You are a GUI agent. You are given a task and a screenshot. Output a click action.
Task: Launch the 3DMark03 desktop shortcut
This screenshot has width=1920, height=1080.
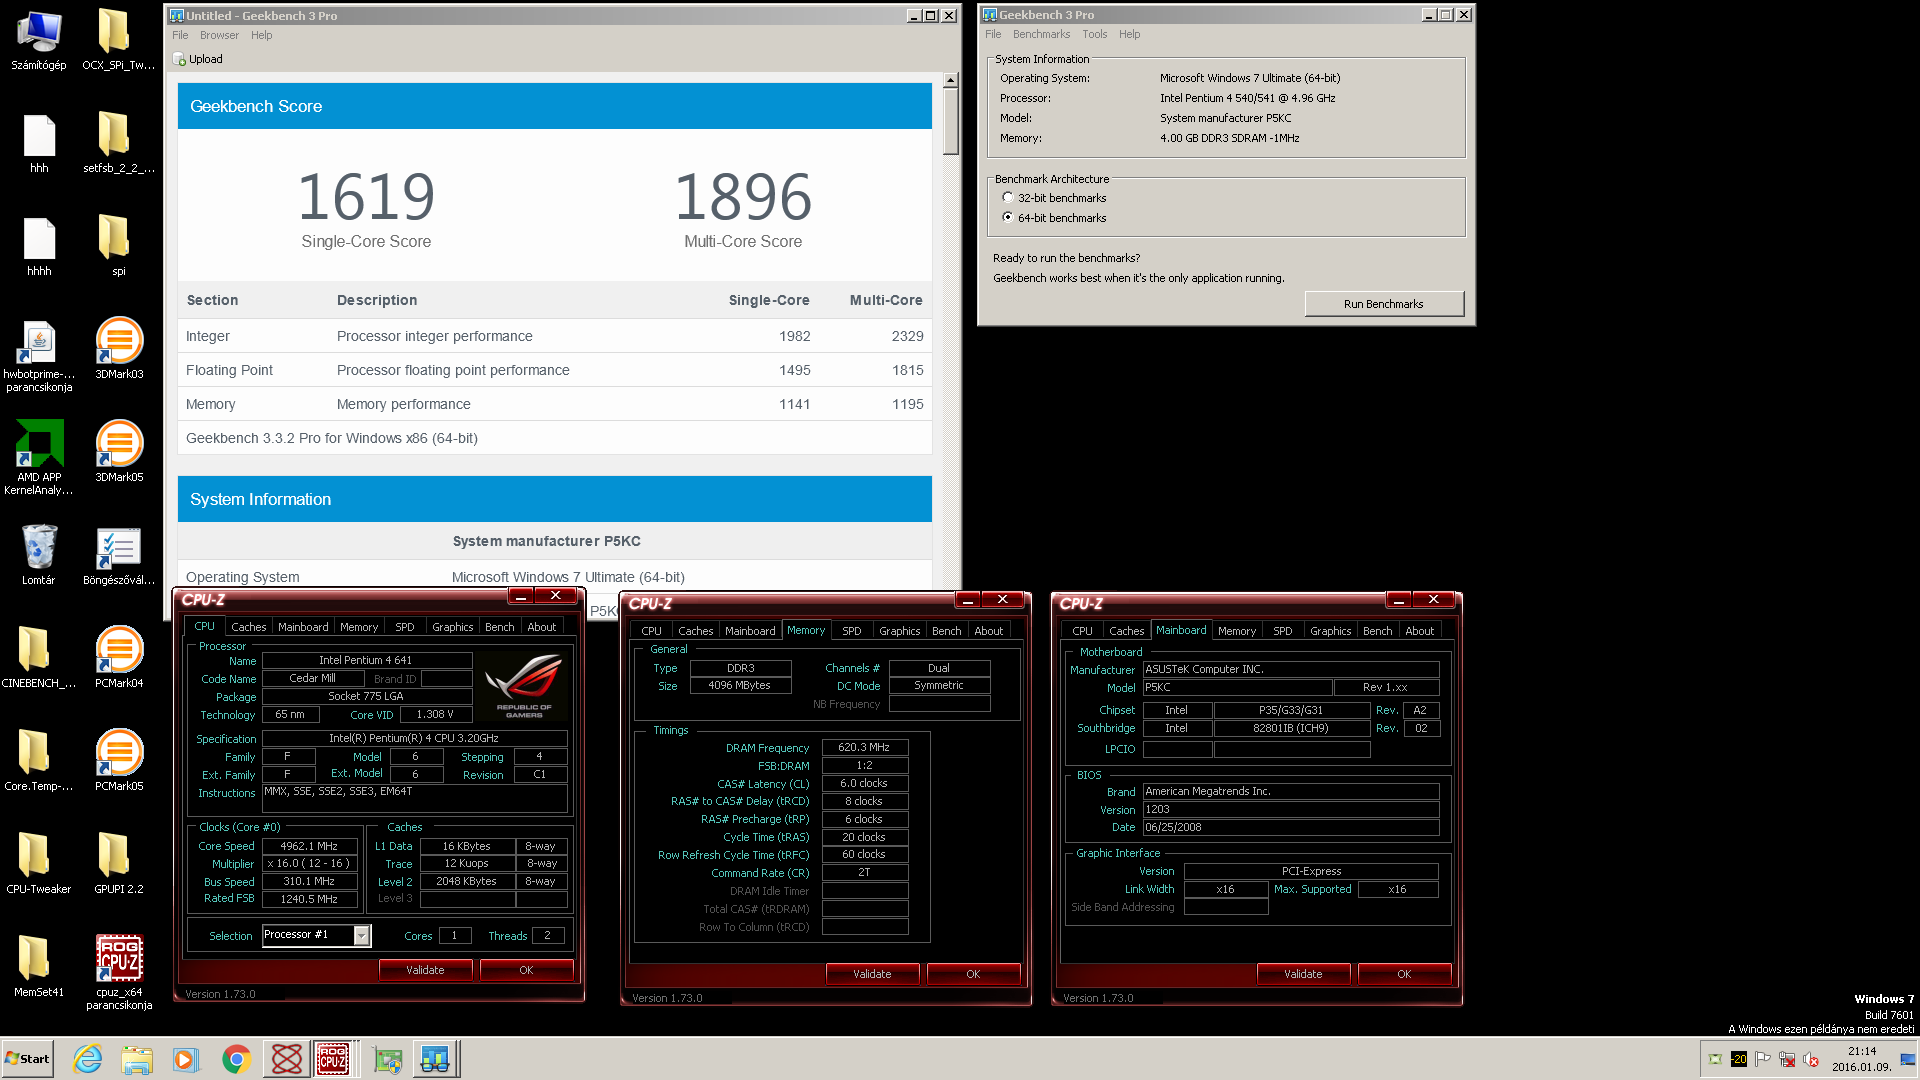tap(119, 349)
